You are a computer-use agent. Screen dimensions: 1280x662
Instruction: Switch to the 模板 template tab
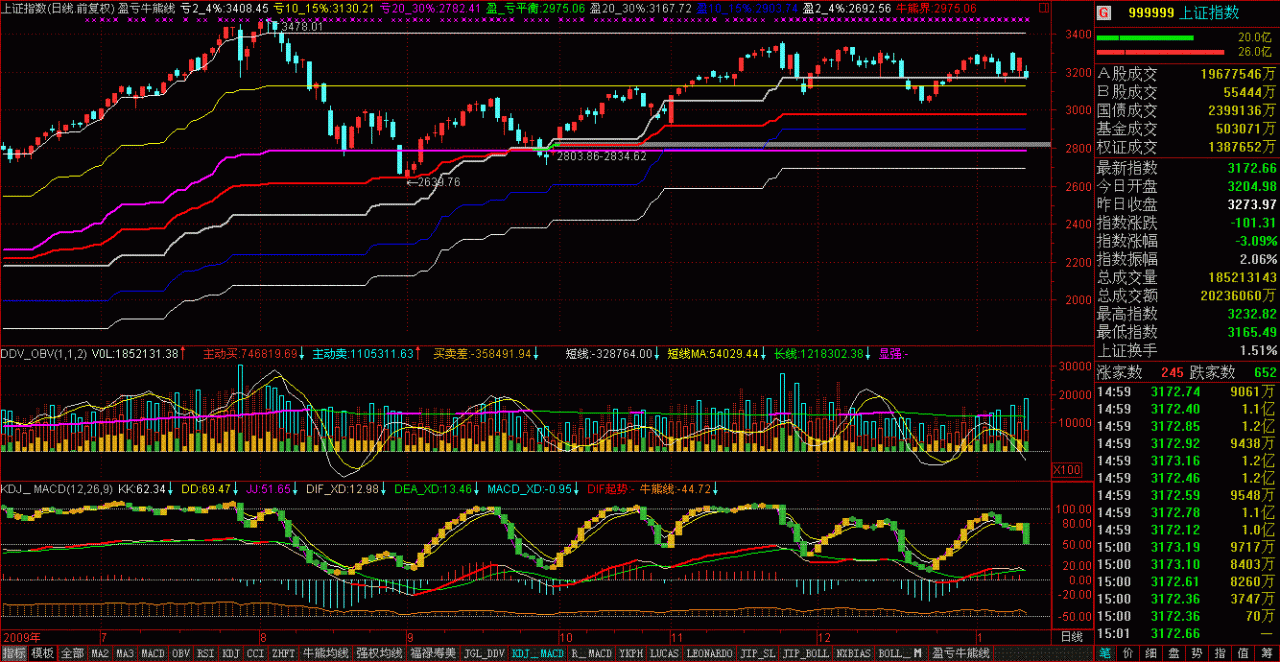tap(42, 653)
